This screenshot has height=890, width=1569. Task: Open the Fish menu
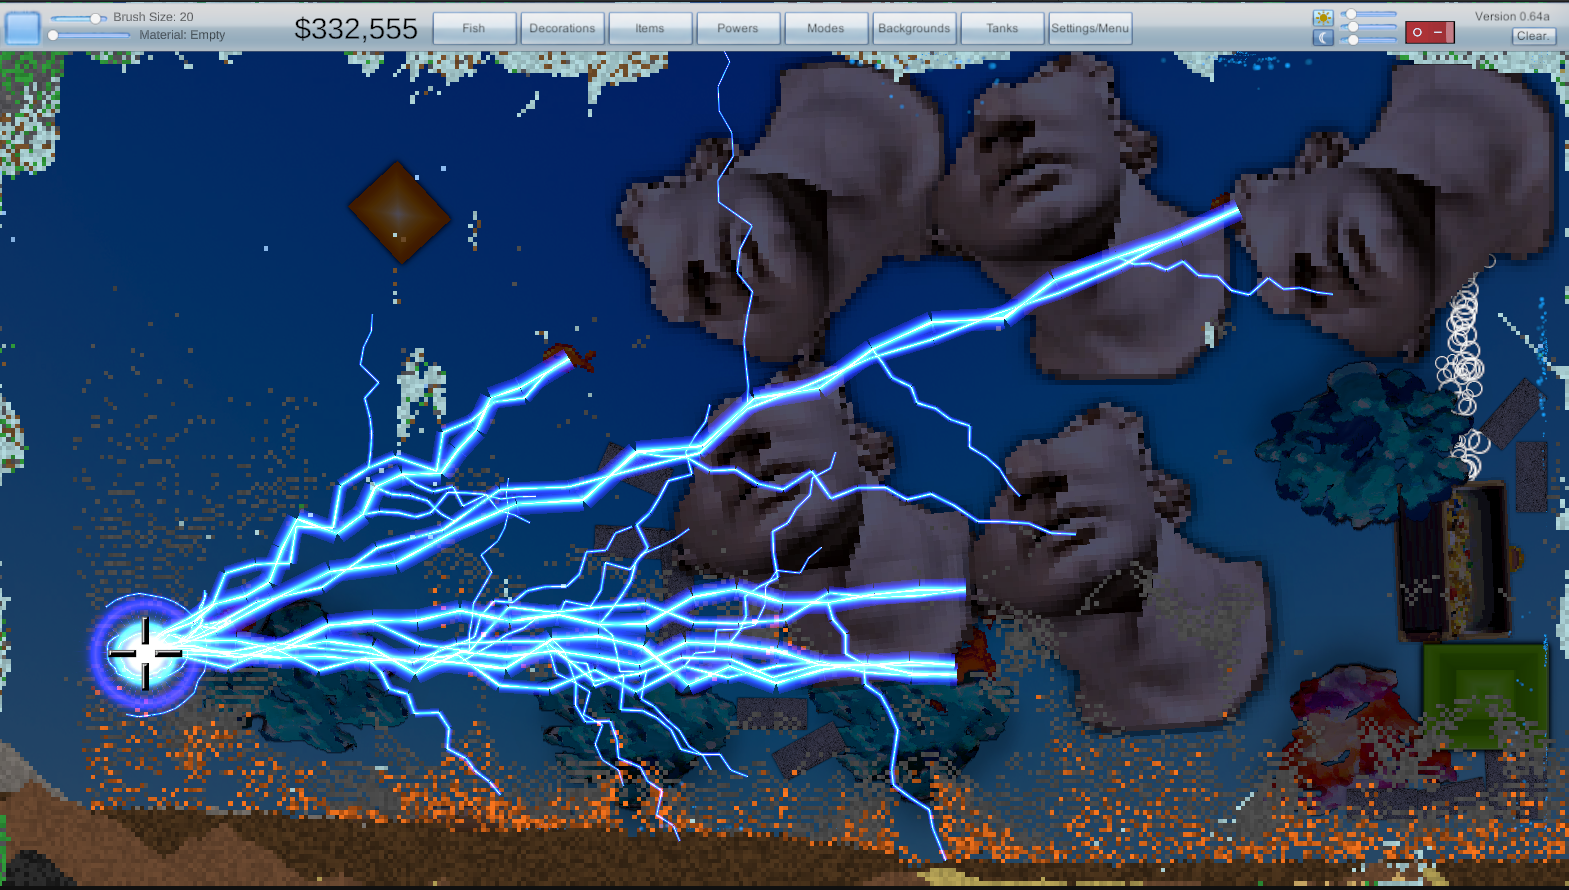474,28
